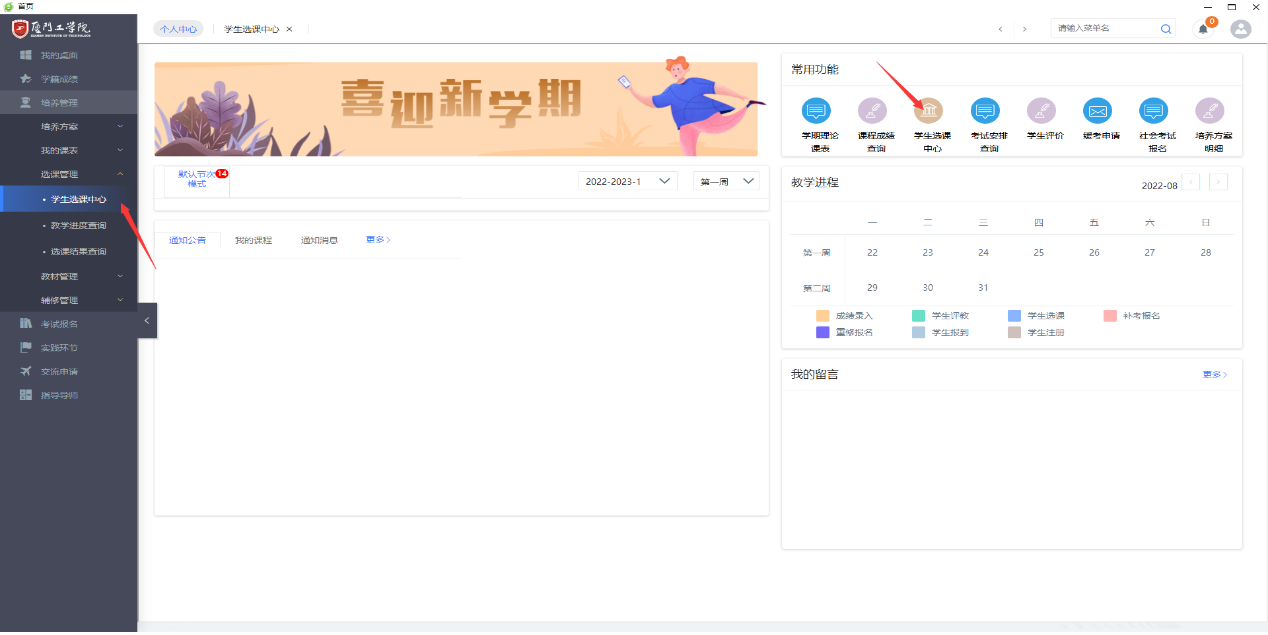The image size is (1268, 635).
Task: Open the 第一周 week dropdown
Action: (726, 181)
